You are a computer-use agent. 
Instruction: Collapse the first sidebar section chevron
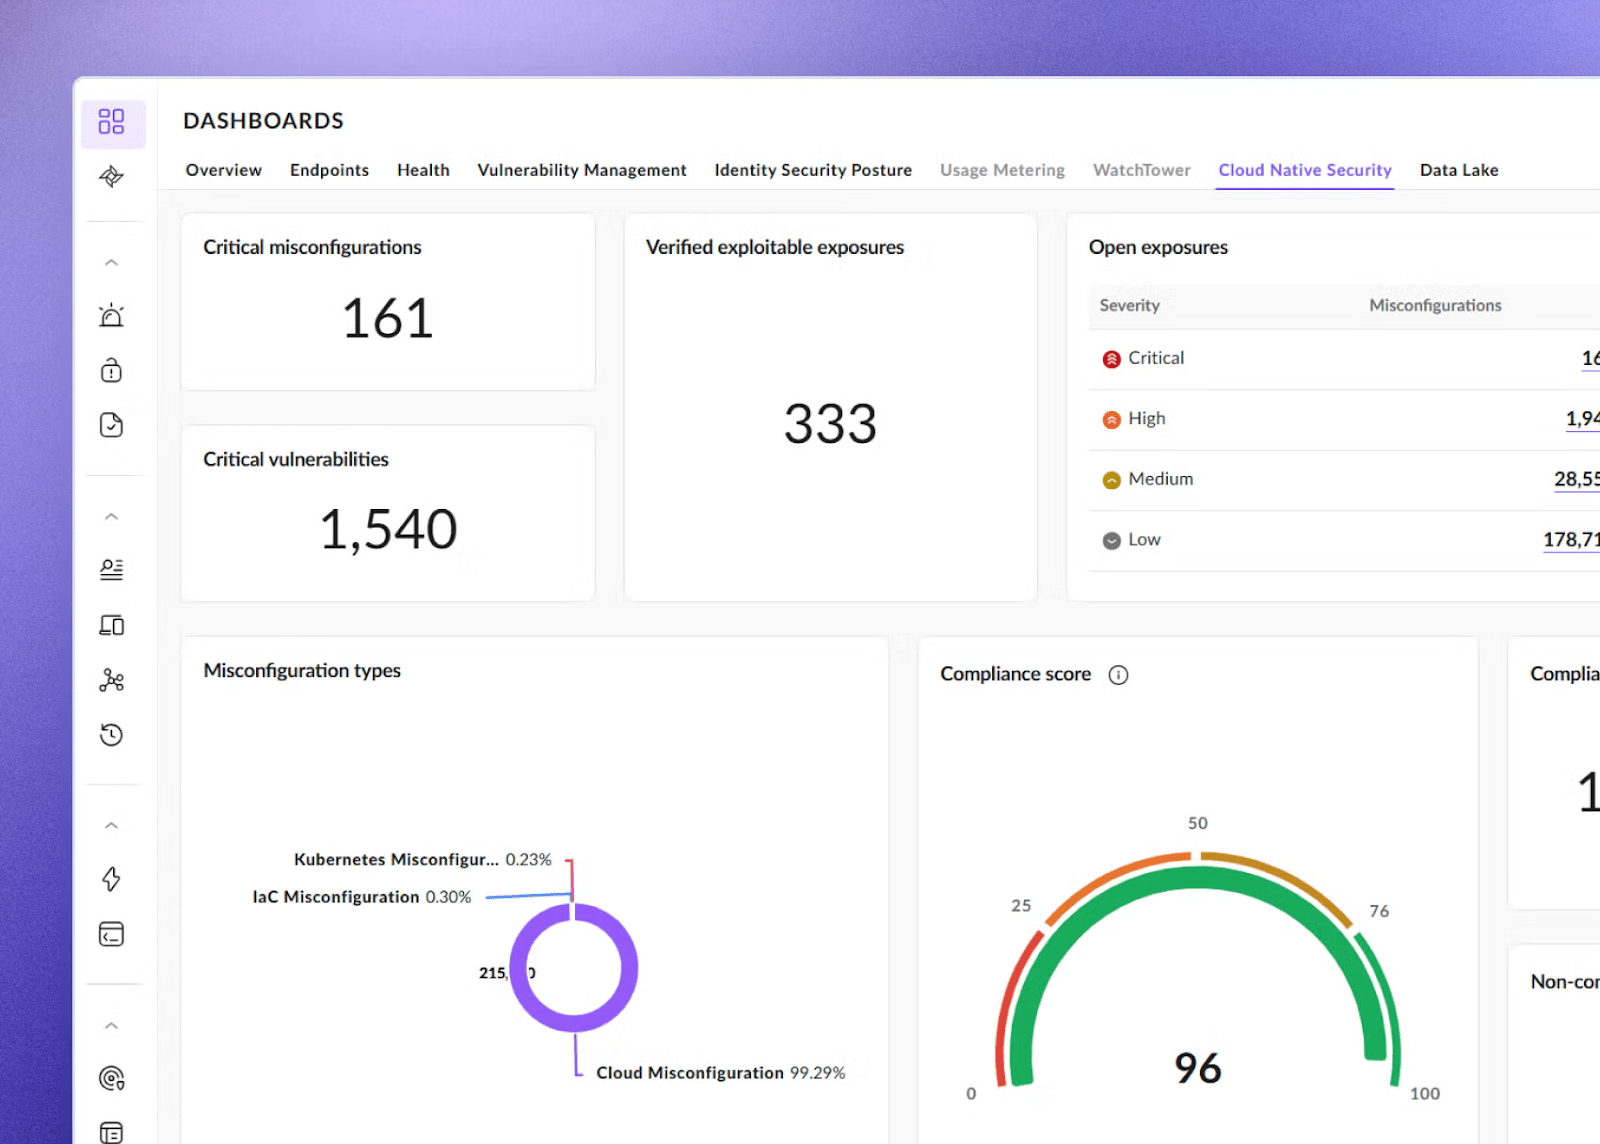[x=111, y=263]
